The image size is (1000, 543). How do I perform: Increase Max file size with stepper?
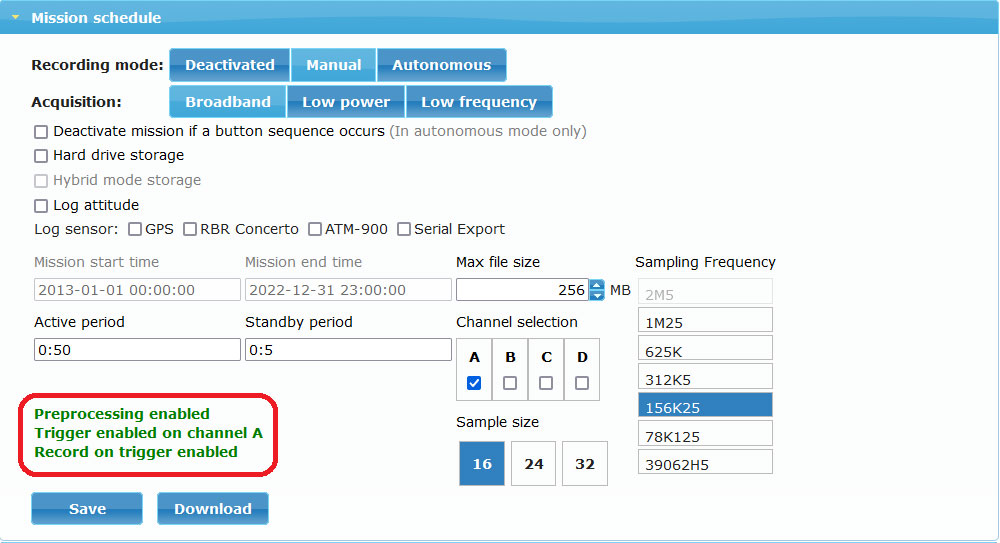[597, 285]
